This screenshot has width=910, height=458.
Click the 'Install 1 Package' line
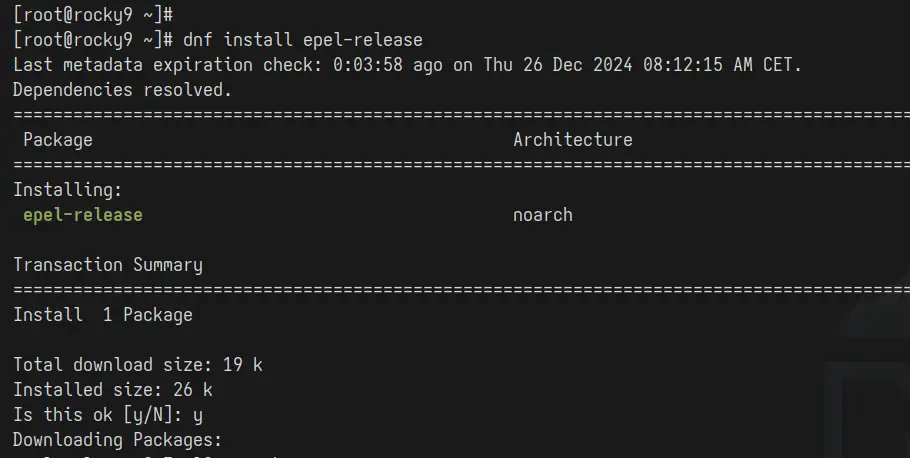[x=103, y=315]
